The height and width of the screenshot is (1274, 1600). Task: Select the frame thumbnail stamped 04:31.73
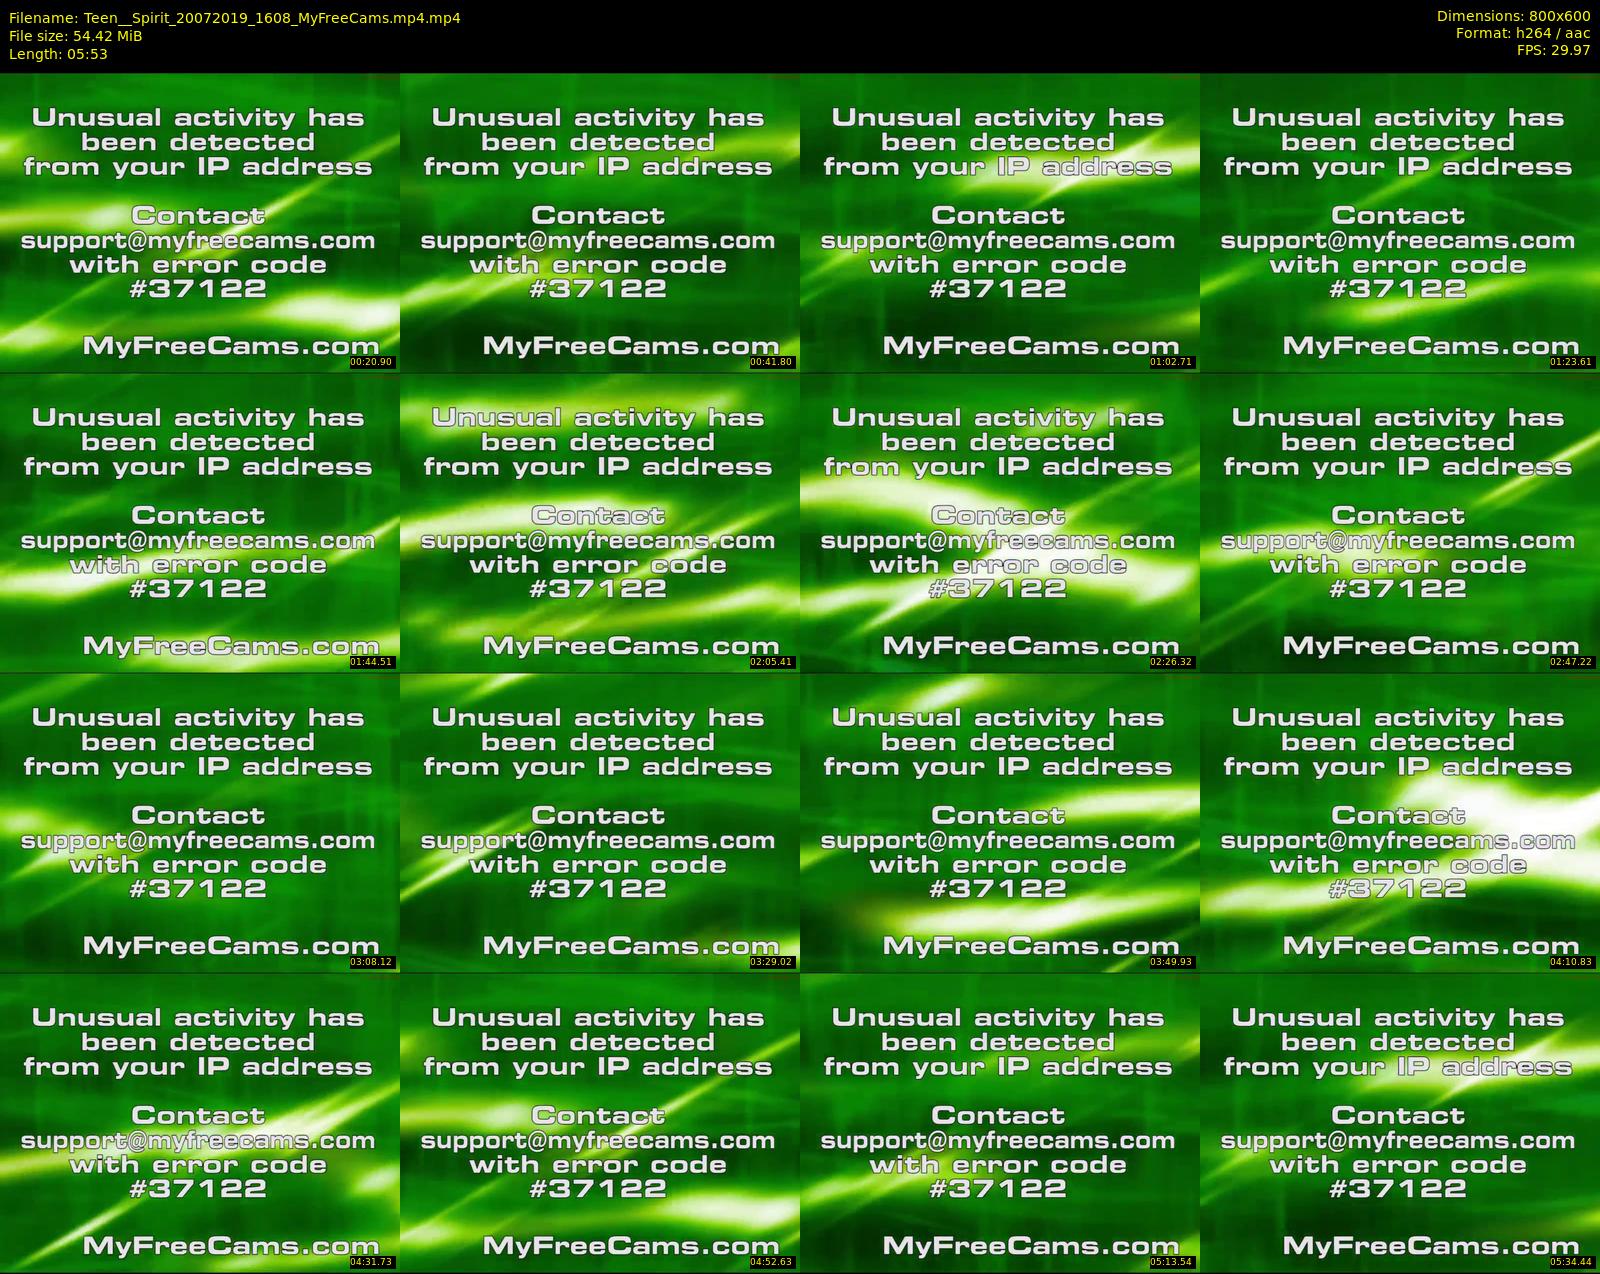(x=199, y=1122)
